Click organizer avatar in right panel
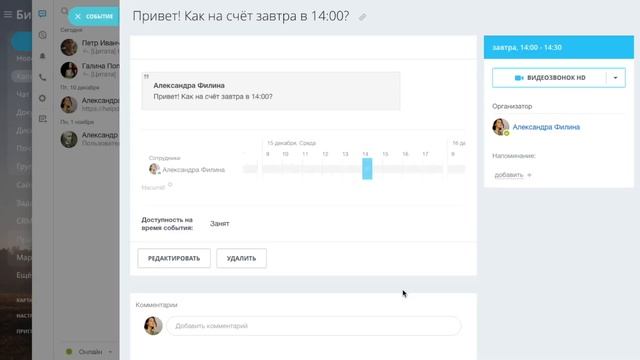The image size is (640, 360). (x=500, y=127)
